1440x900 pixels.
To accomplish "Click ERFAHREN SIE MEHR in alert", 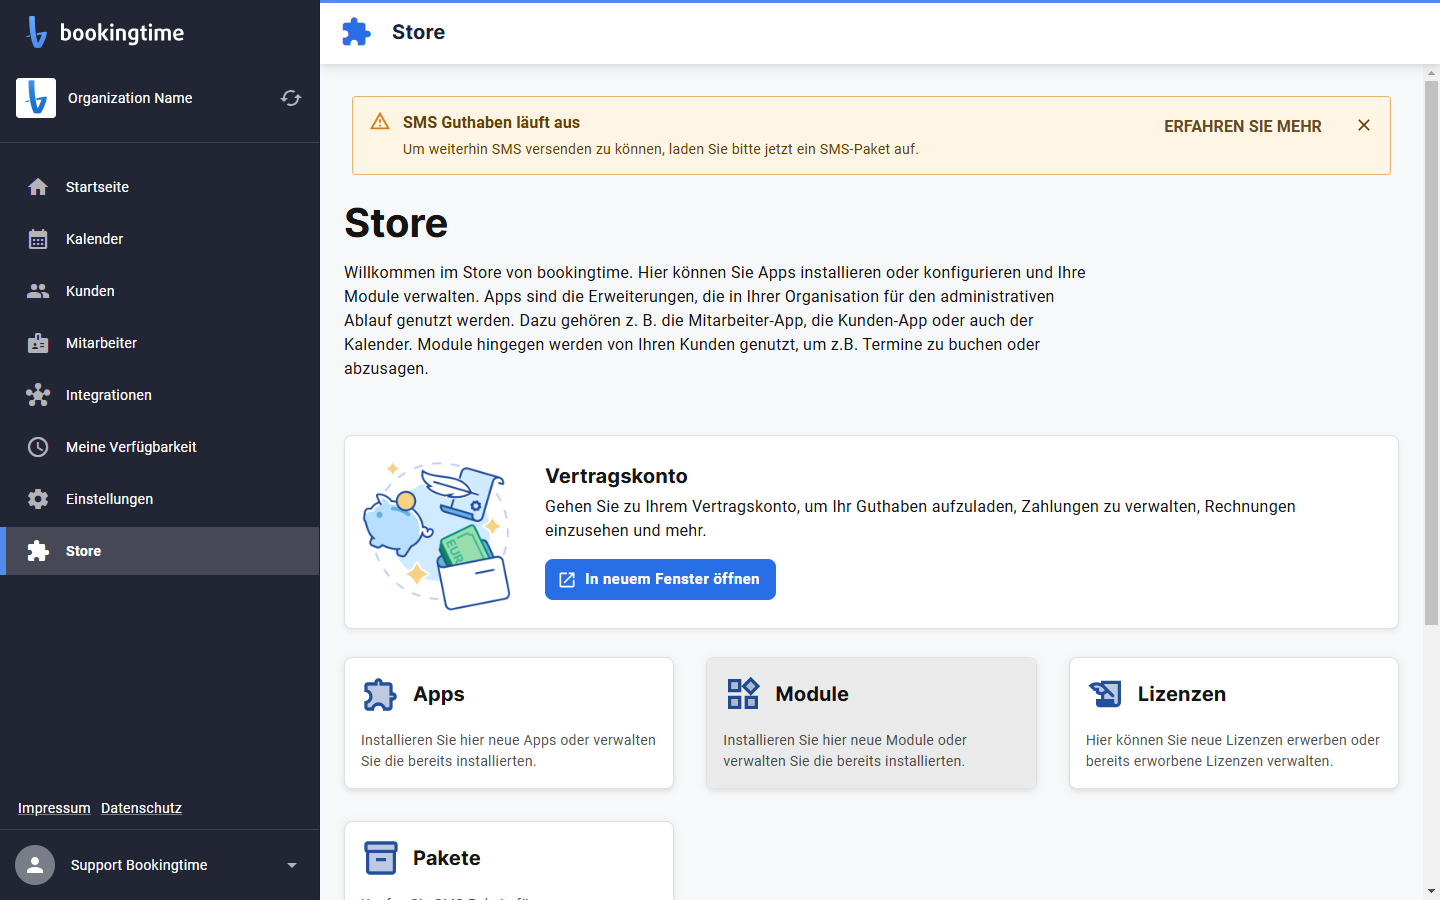I will 1243,126.
